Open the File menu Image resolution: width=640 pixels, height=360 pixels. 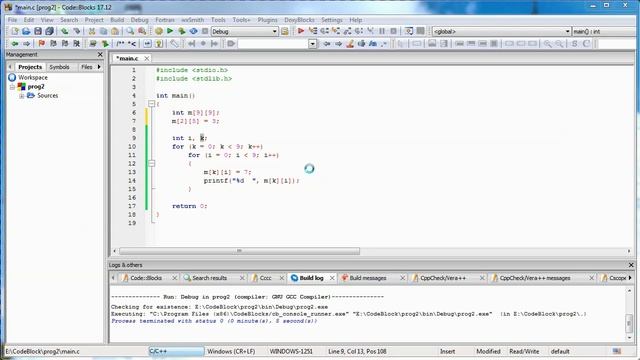[x=13, y=20]
